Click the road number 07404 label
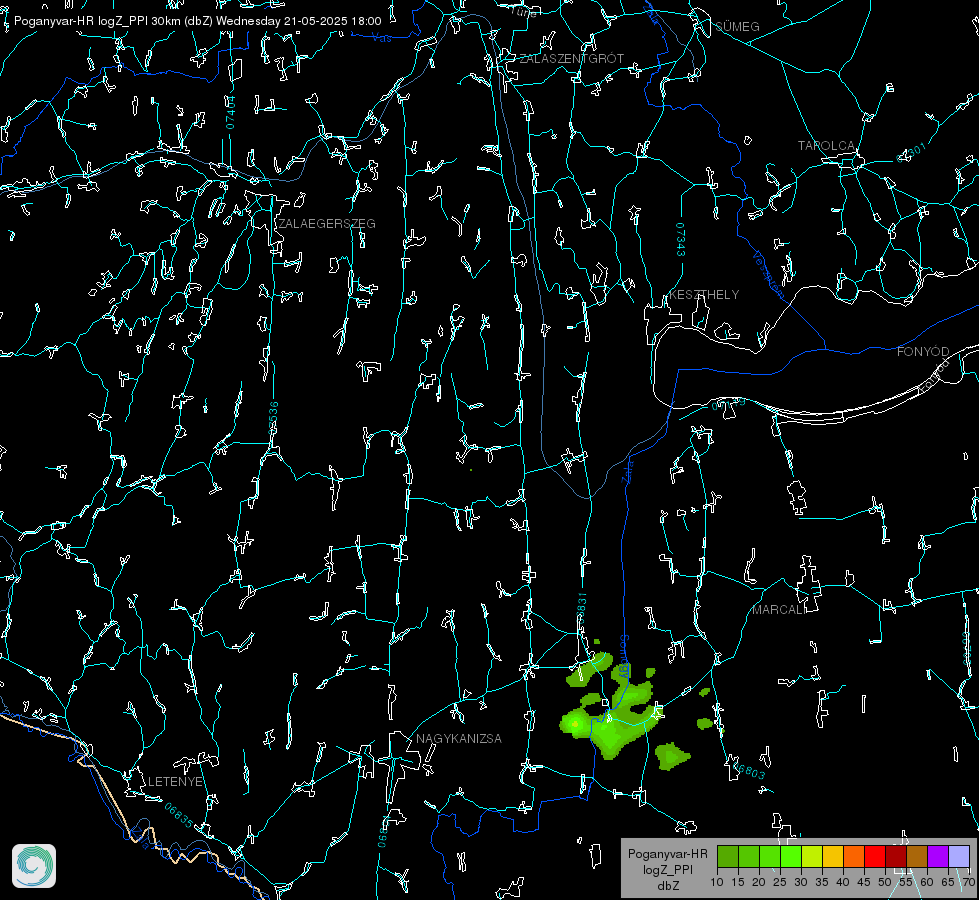Screen dimensions: 979x900 pyautogui.click(x=230, y=112)
